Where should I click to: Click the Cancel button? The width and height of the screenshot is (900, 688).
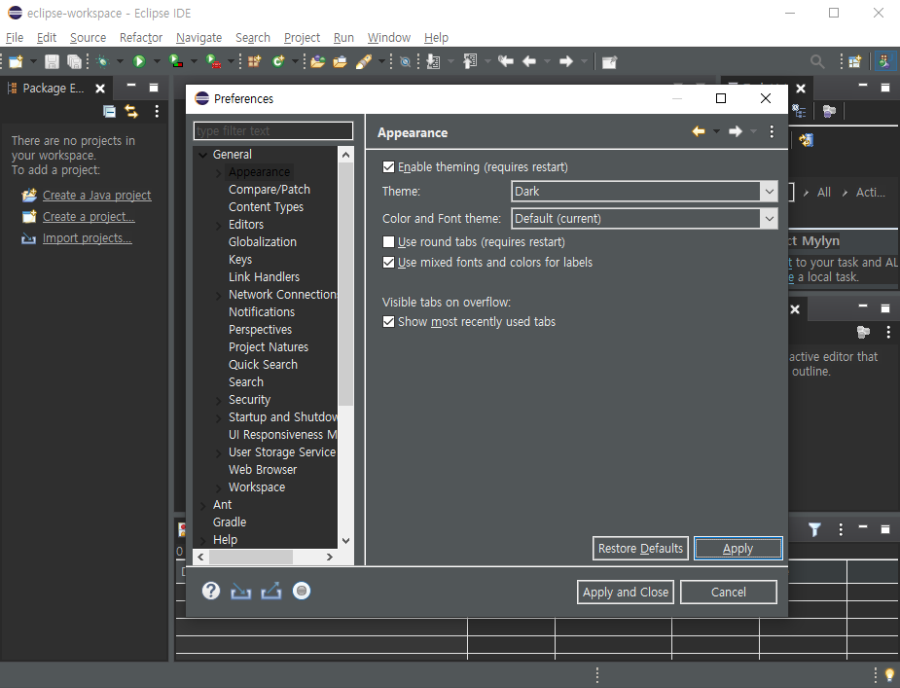tap(728, 592)
